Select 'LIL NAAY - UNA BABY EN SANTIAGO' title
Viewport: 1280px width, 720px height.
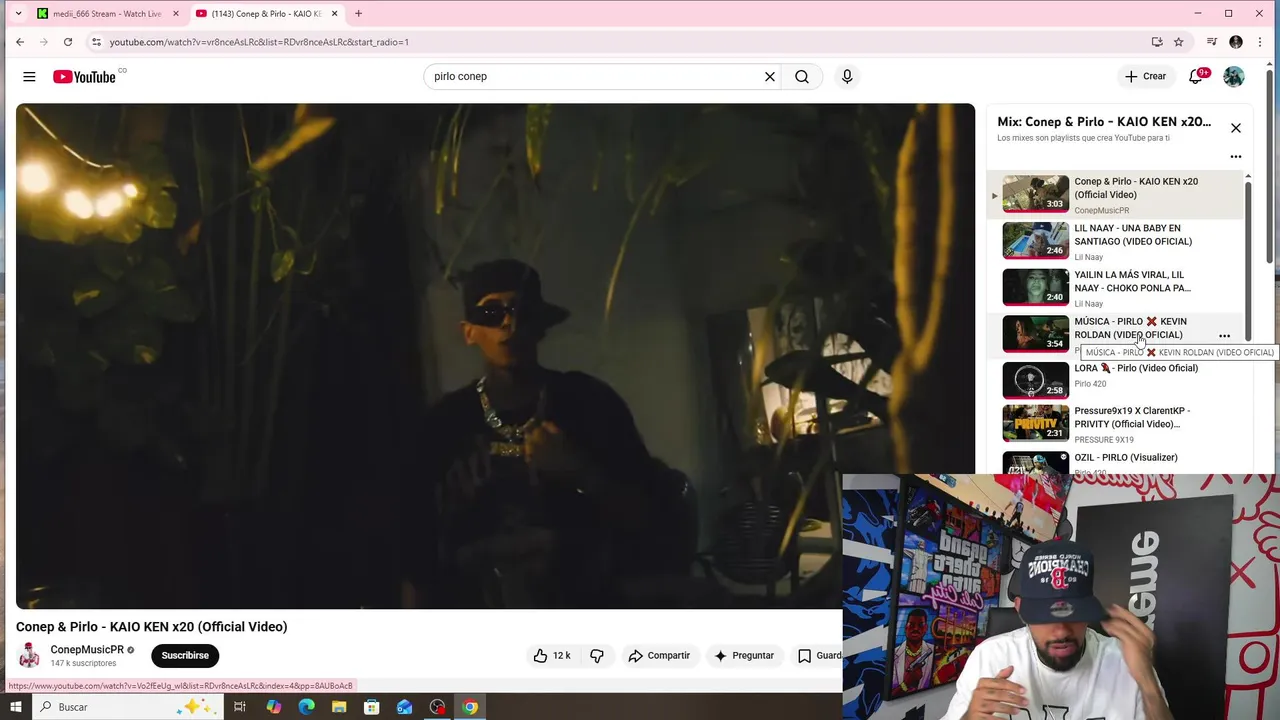(1133, 235)
